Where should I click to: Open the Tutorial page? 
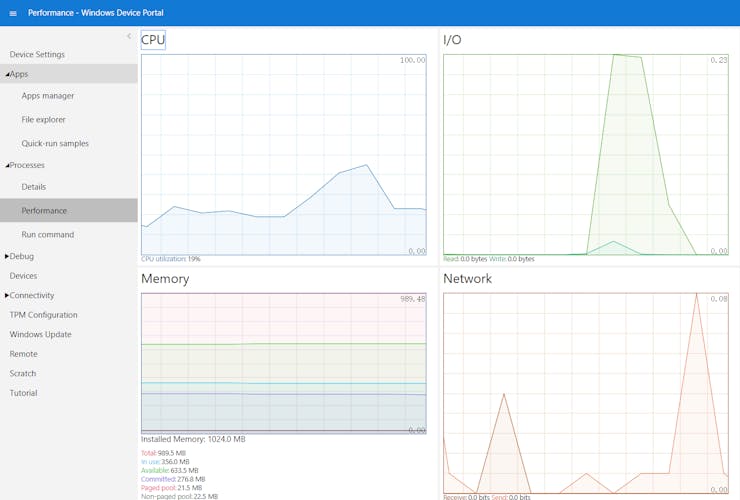(23, 393)
